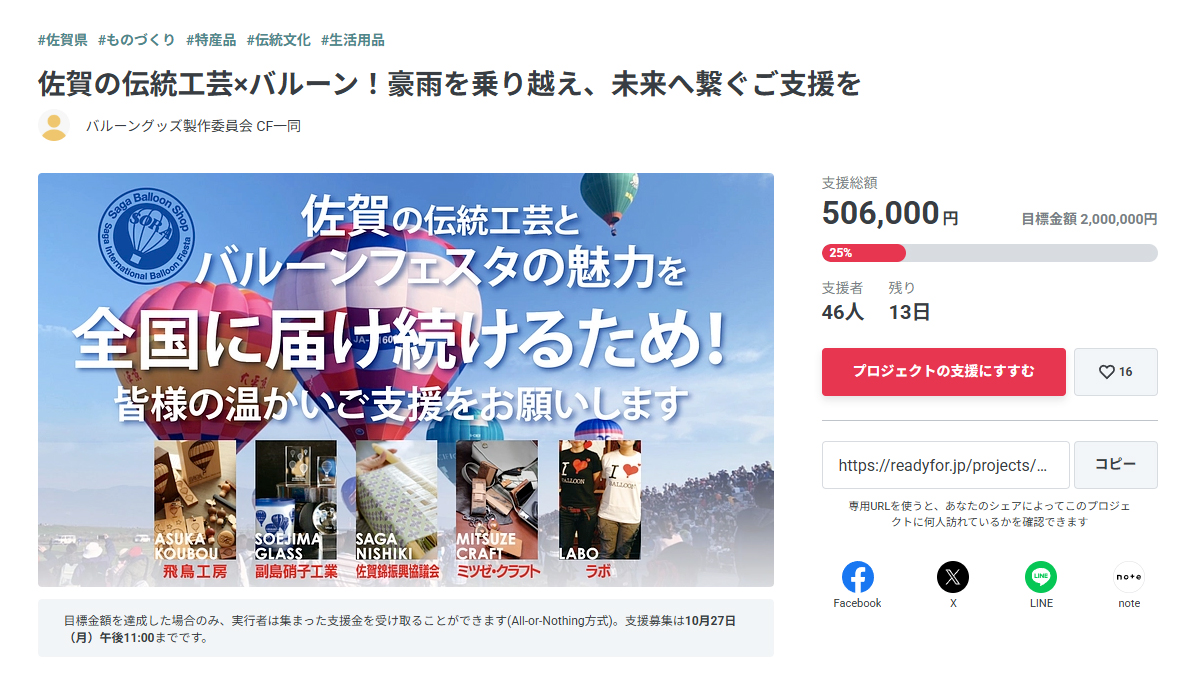Open the #特産品 hashtag
The image size is (1198, 683).
click(211, 40)
